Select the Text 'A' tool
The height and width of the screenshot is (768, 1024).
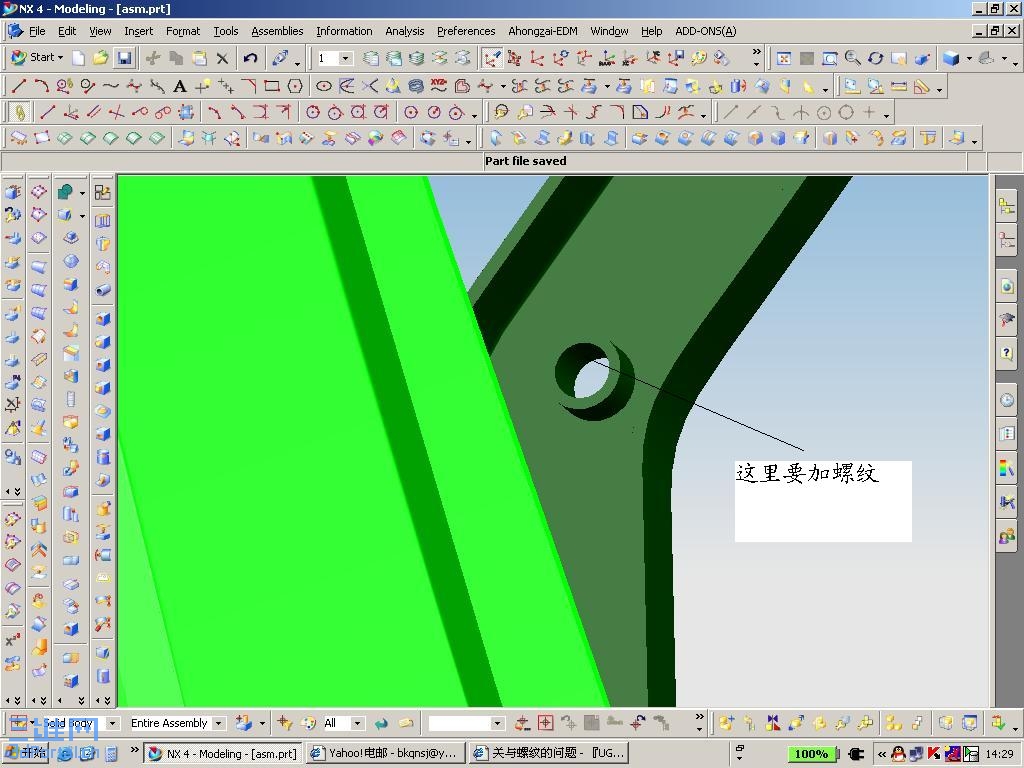[180, 86]
